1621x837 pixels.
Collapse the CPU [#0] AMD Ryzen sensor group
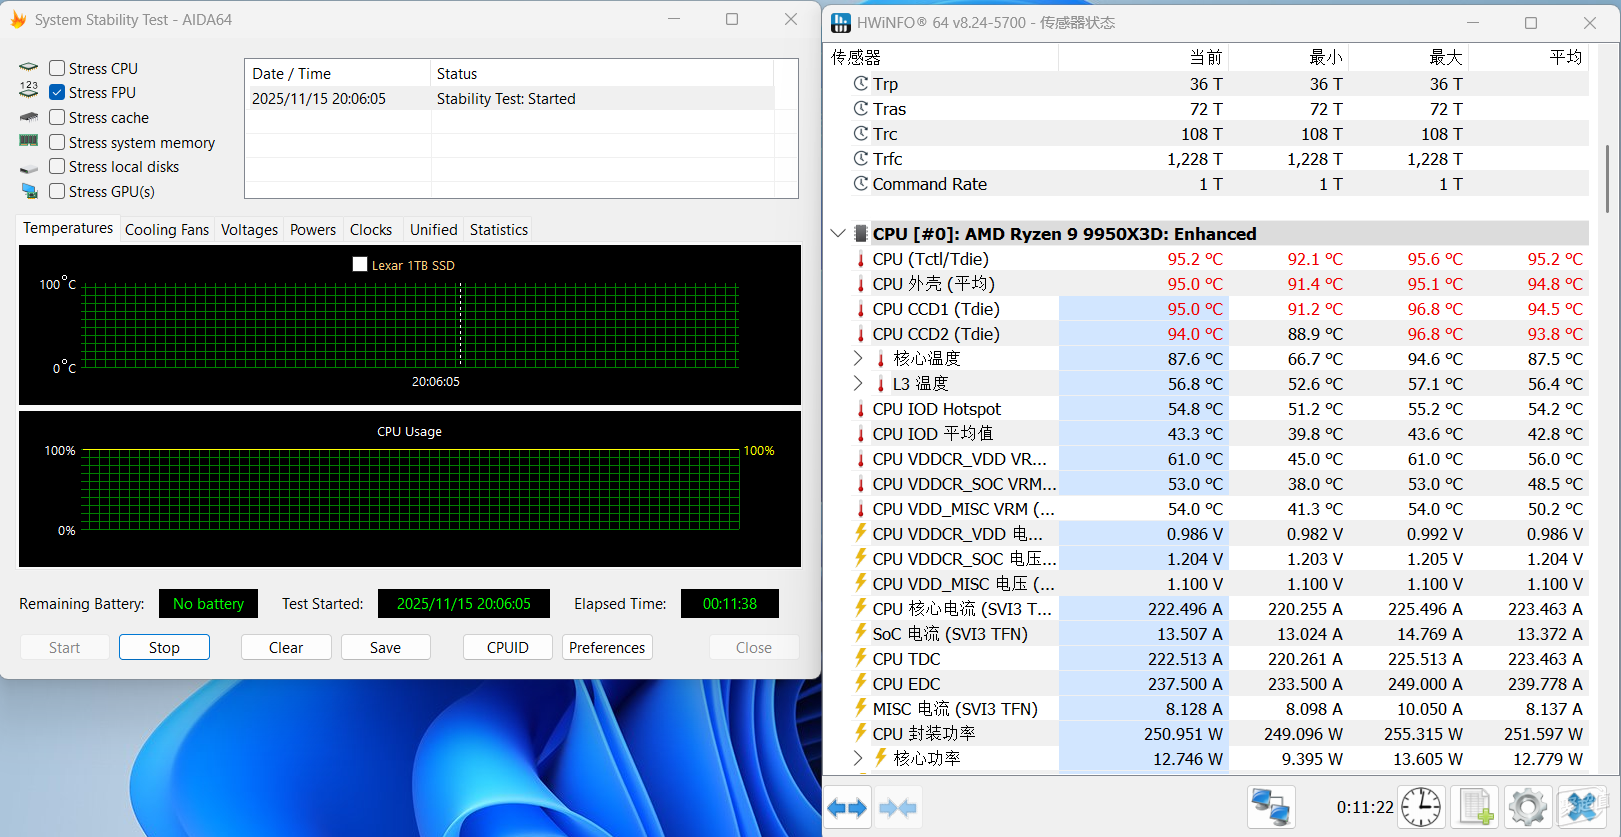tap(838, 234)
